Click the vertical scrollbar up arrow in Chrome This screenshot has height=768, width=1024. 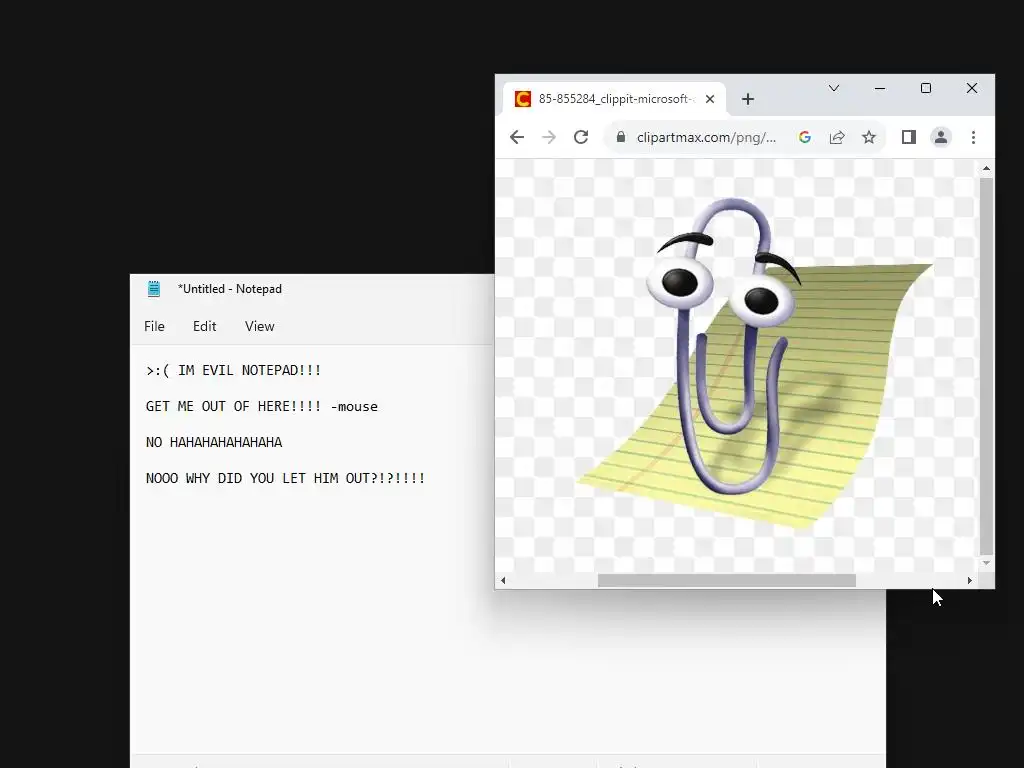986,168
